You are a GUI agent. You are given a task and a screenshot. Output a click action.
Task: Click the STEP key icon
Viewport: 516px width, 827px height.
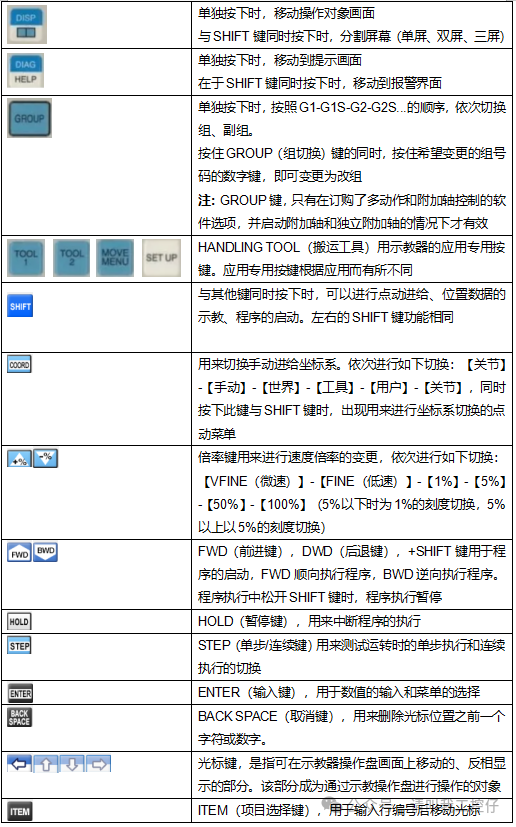pos(20,646)
